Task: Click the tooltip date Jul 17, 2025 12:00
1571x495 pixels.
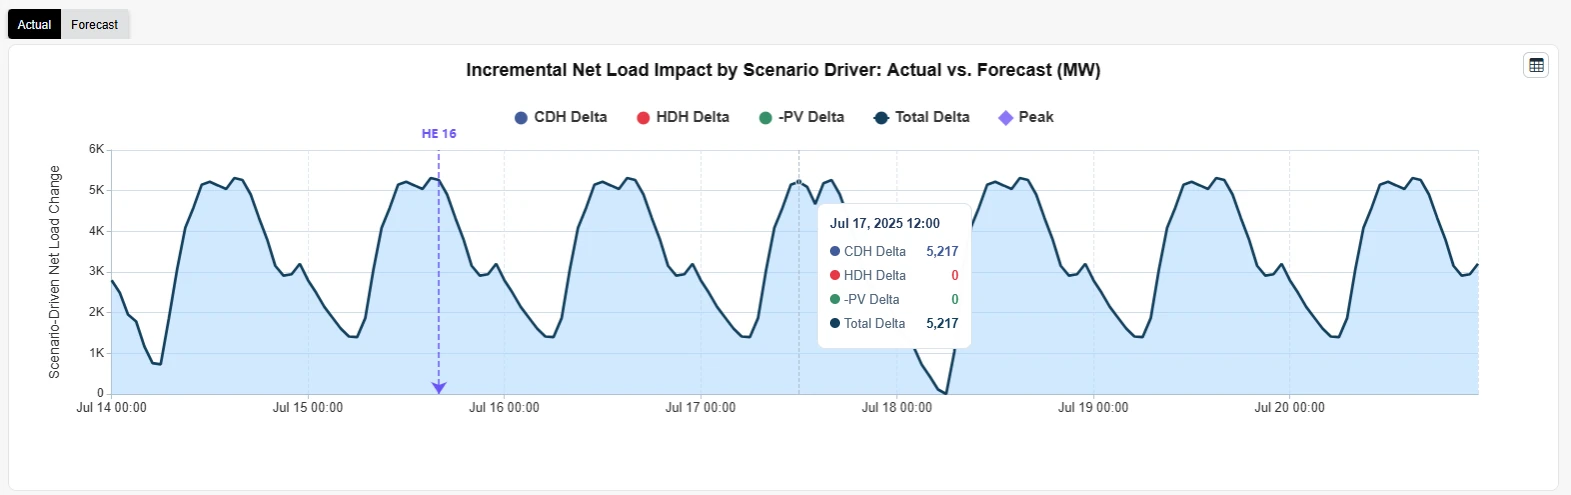Action: tap(885, 223)
